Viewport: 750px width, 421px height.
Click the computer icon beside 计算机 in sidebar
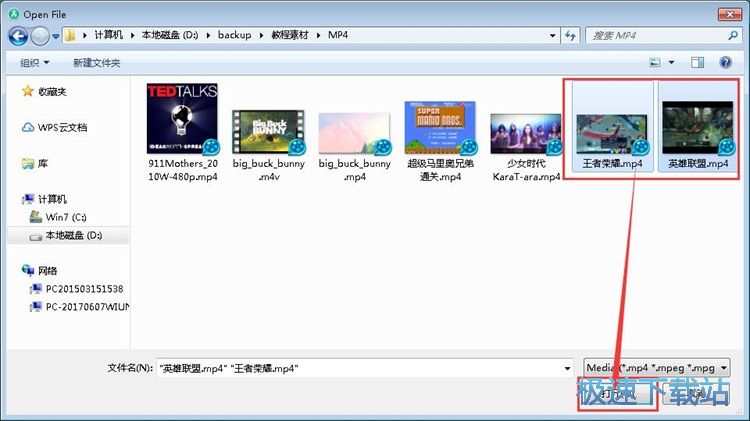(28, 199)
